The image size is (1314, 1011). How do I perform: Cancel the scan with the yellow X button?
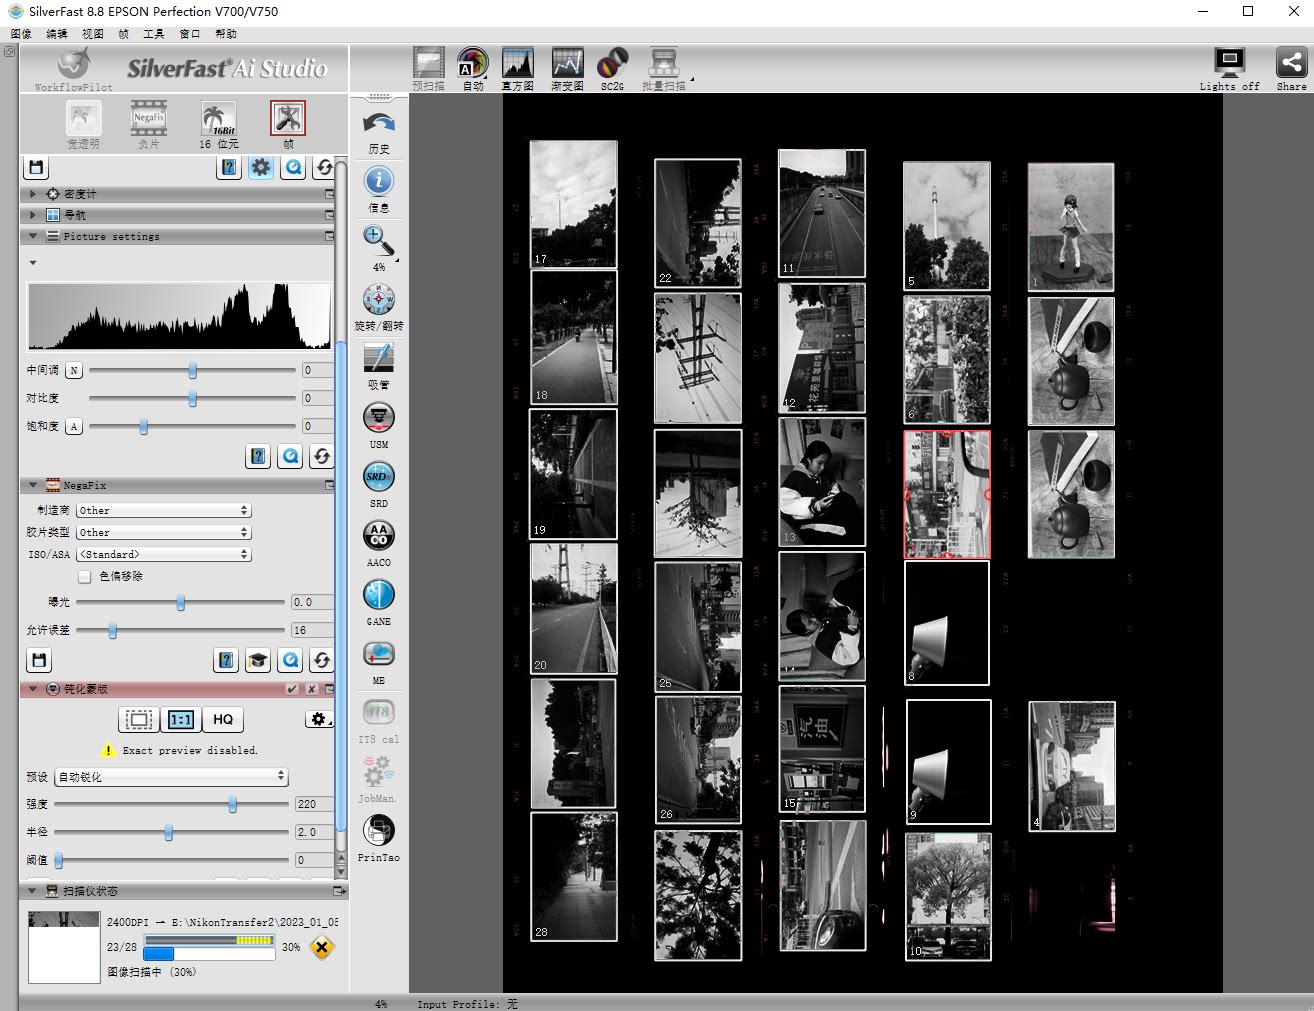coord(321,947)
